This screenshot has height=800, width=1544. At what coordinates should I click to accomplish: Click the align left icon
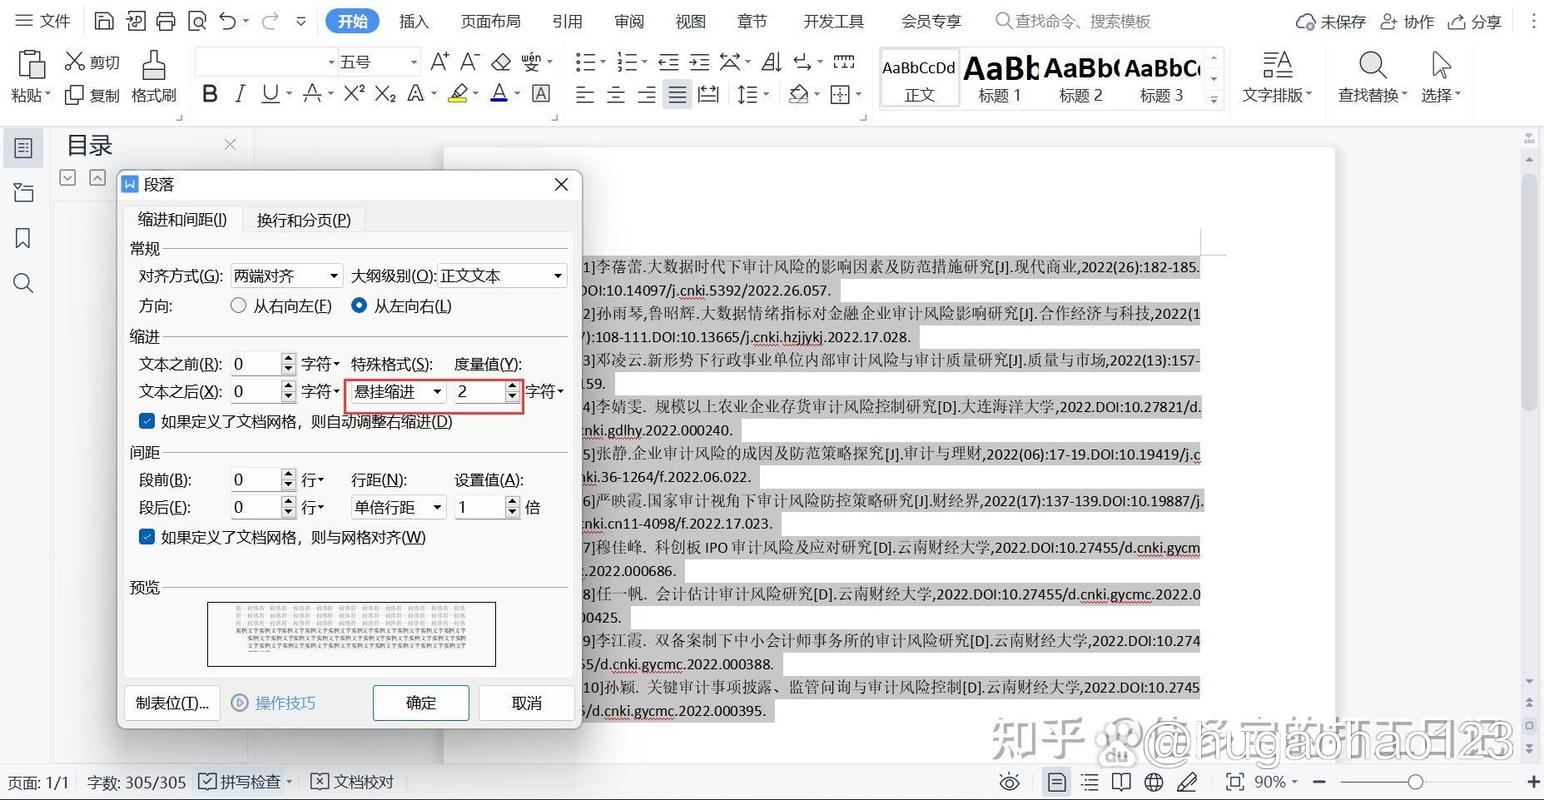click(x=585, y=95)
